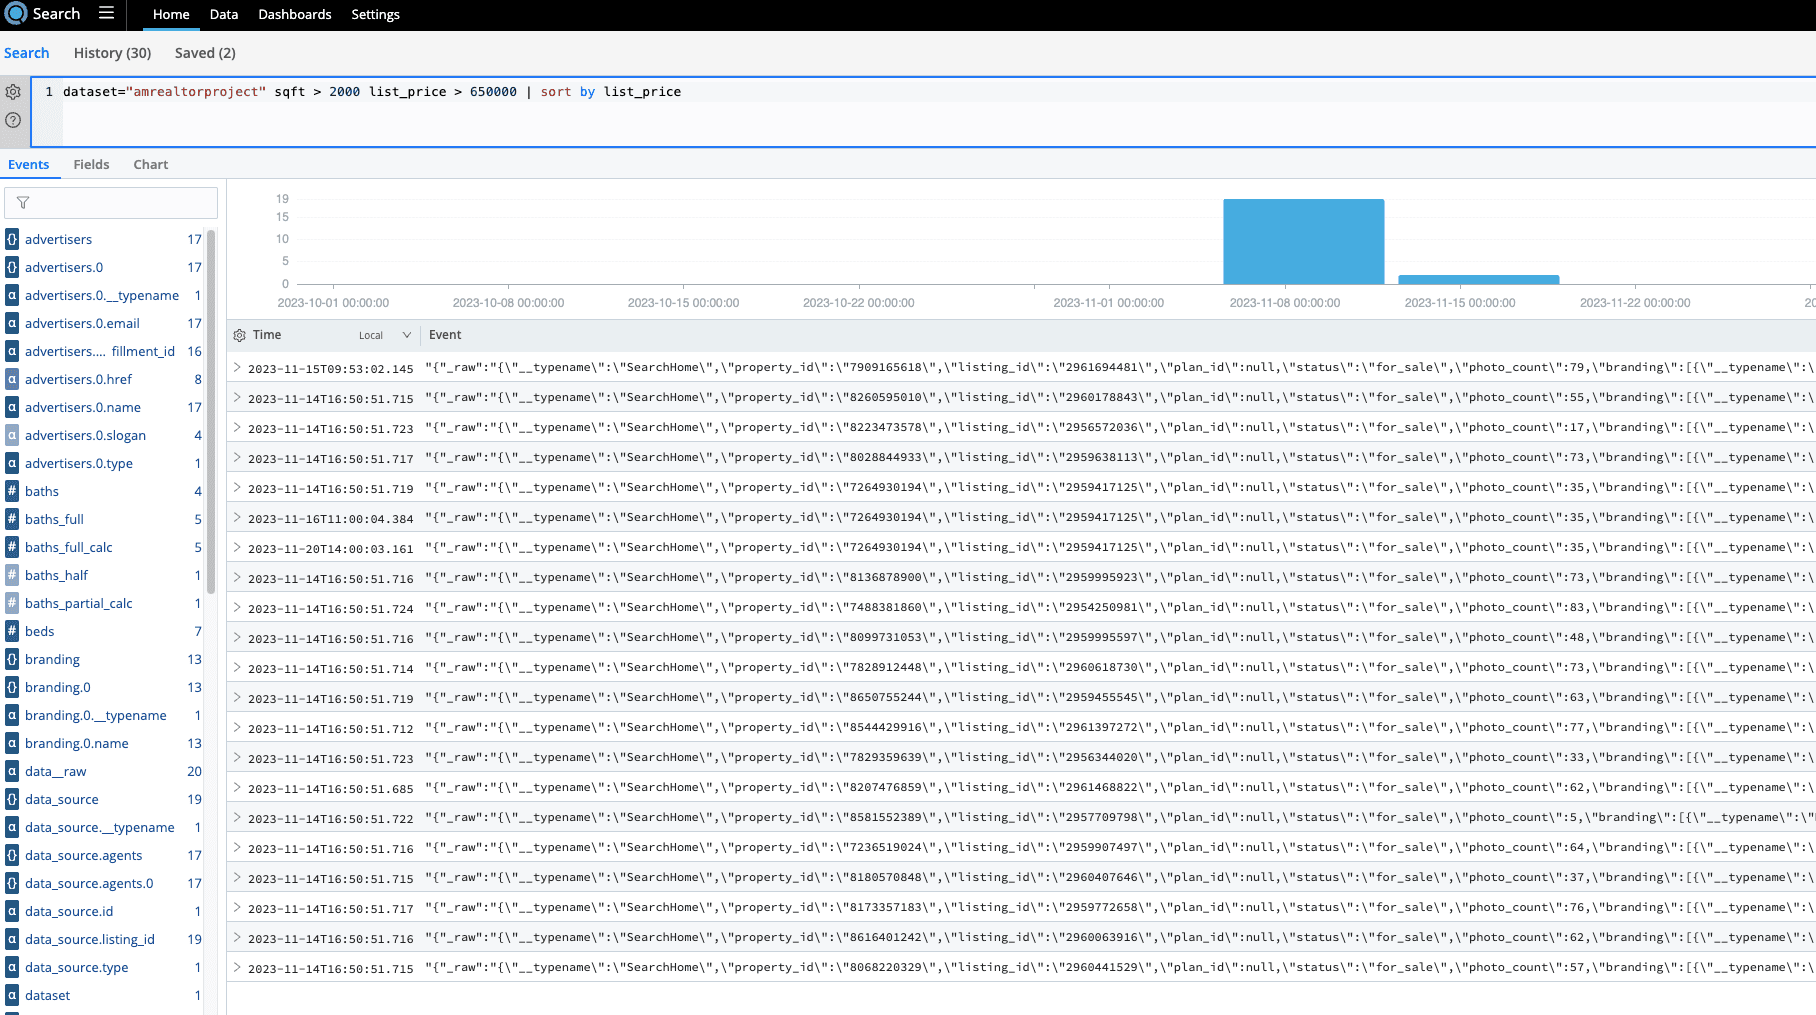The width and height of the screenshot is (1816, 1015).
Task: Open the Local timezone dropdown
Action: coord(385,336)
